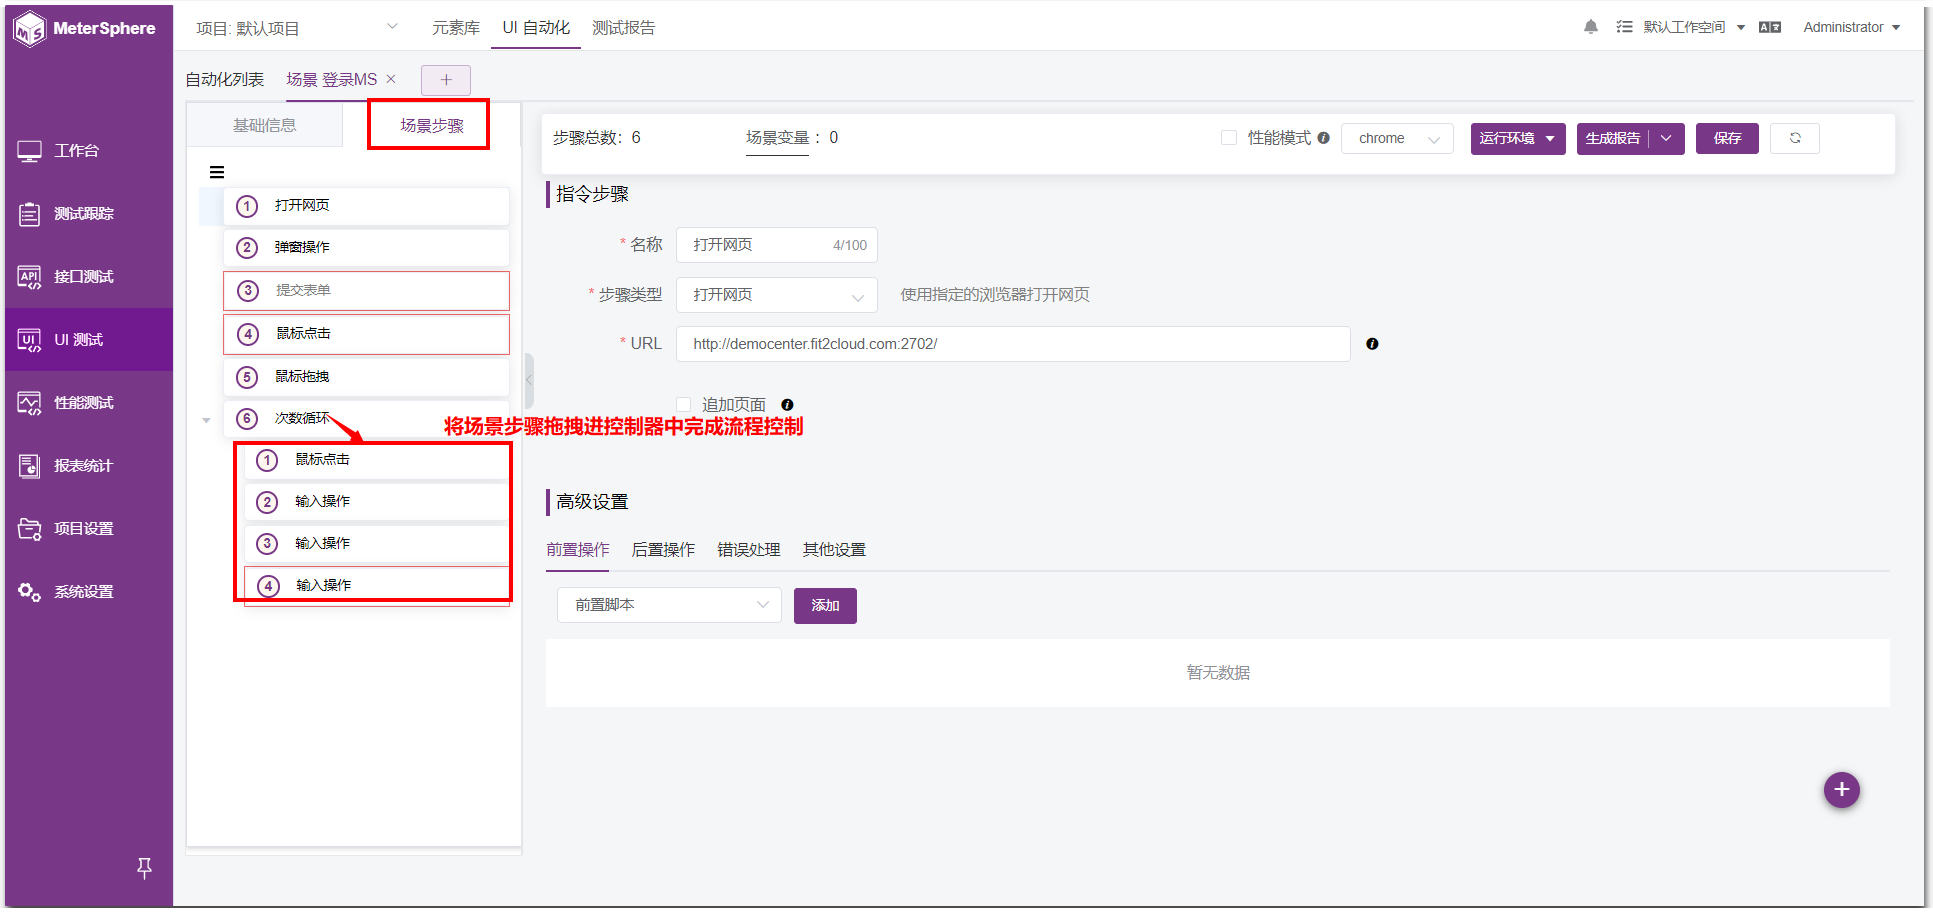The height and width of the screenshot is (915, 1933).
Task: Open the 项目设置 sidebar section
Action: point(88,529)
